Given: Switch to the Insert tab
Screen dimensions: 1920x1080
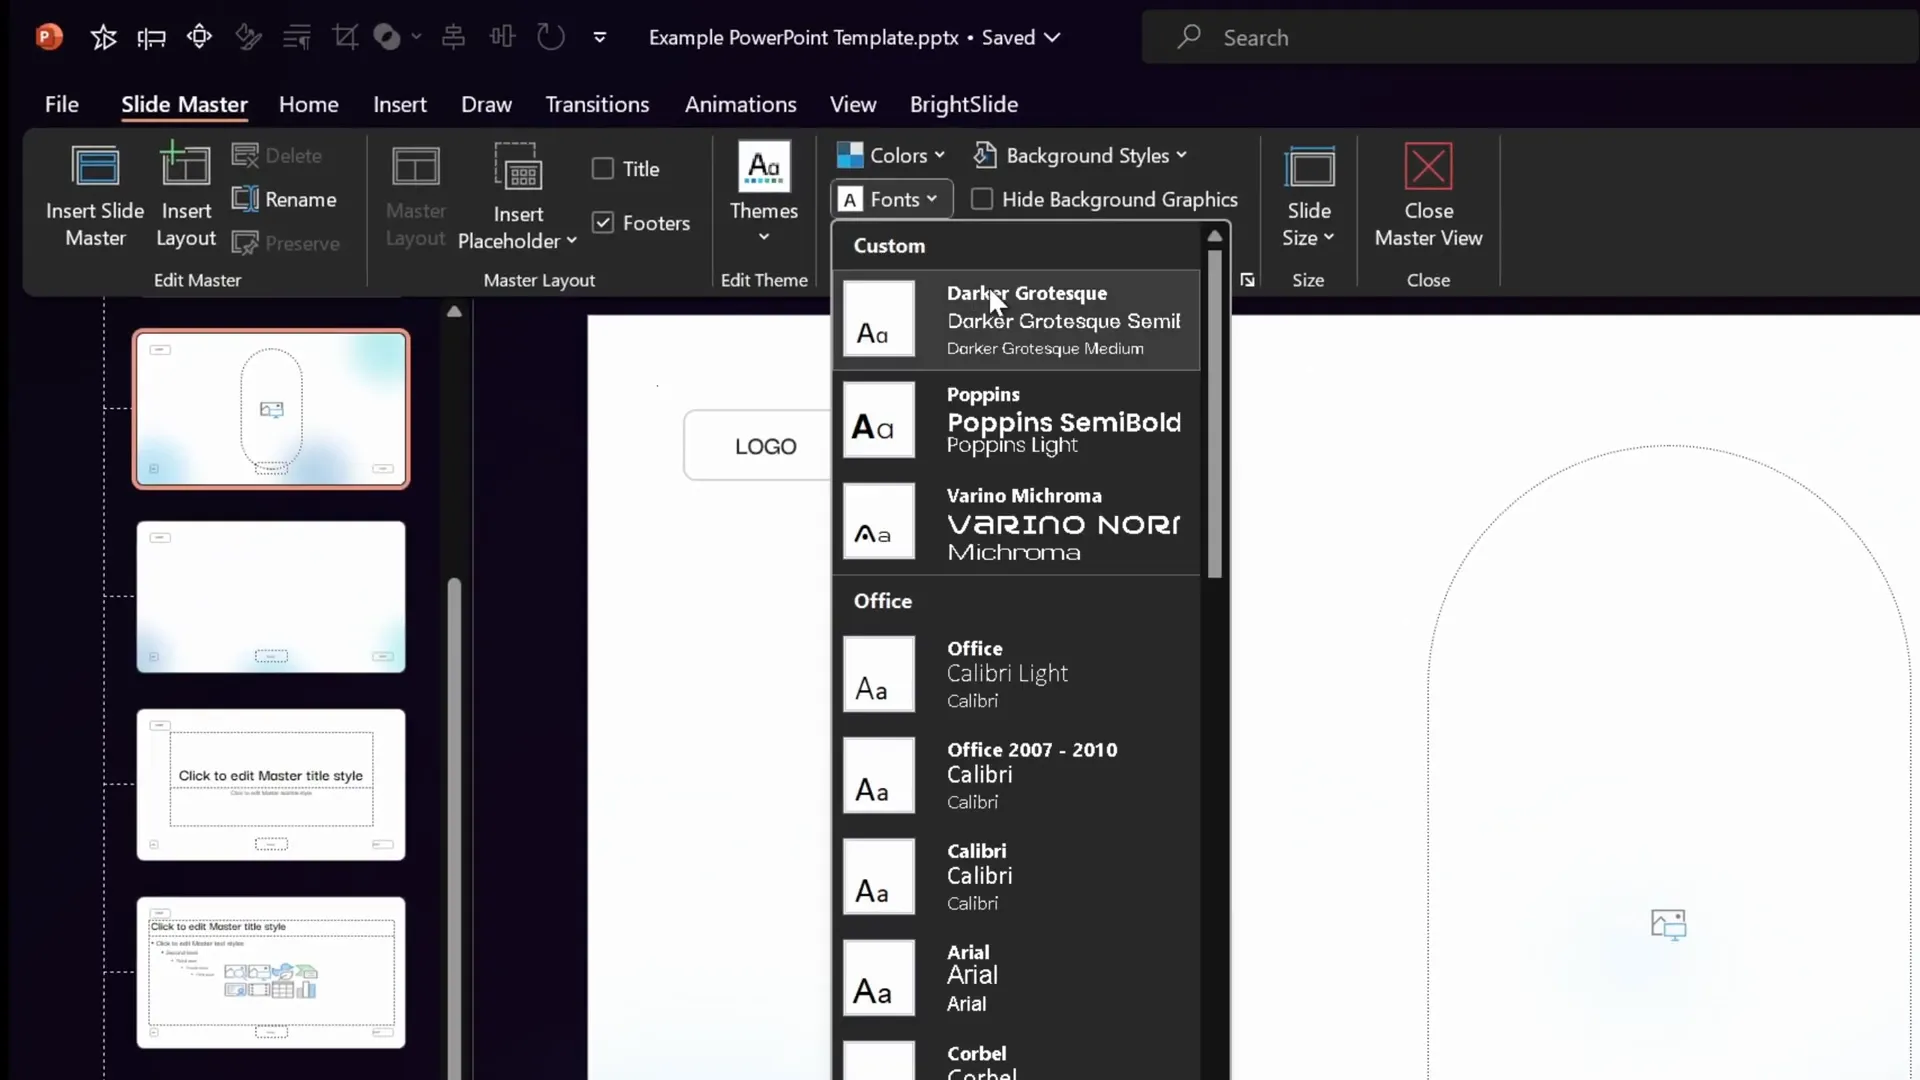Looking at the screenshot, I should click(x=400, y=104).
